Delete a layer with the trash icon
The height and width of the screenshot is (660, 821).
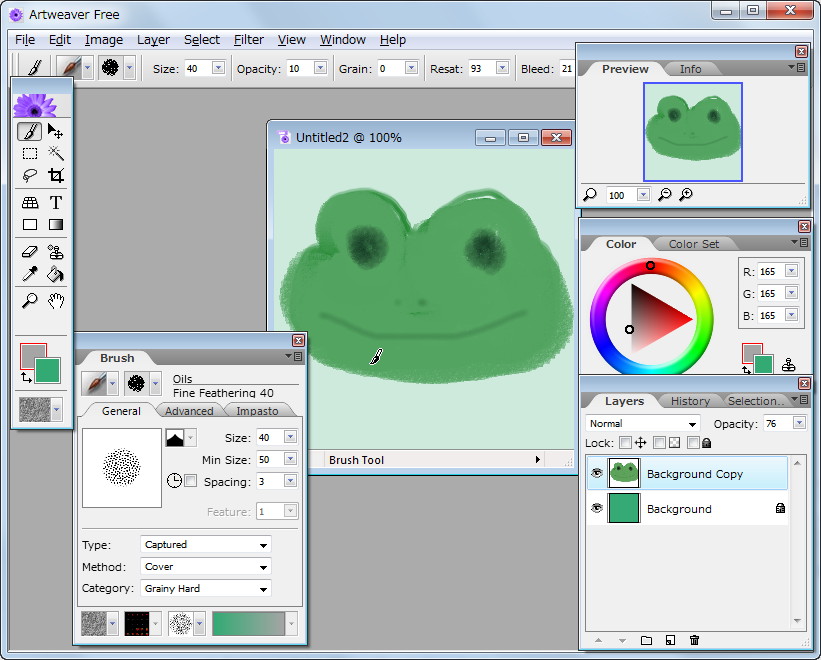[694, 641]
